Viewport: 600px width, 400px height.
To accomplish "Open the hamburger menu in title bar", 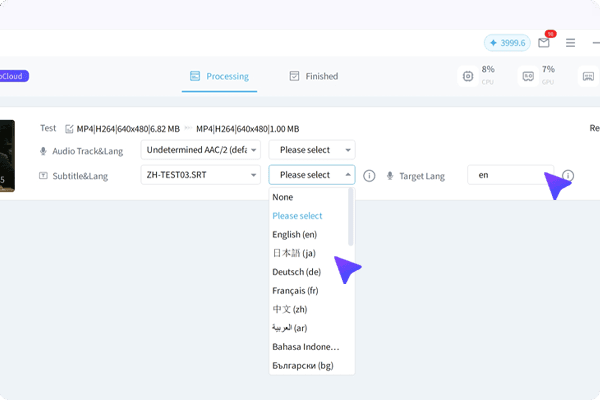I will click(x=570, y=43).
